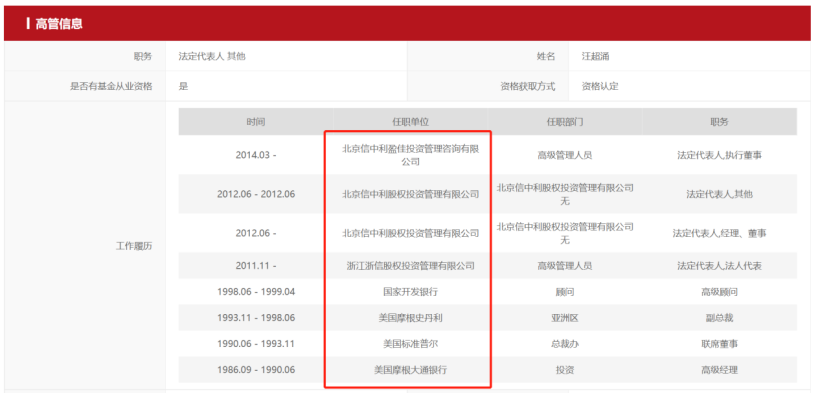Click 任职部门 cell in the row with 经理、董事
Screen dimensions: 830x394
tap(565, 233)
